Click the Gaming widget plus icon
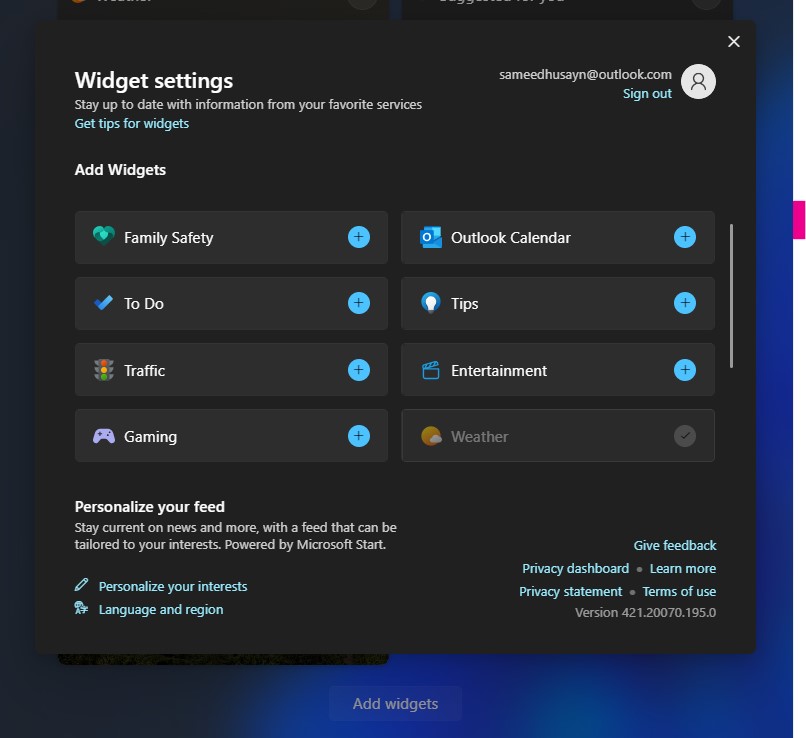The width and height of the screenshot is (806, 738). click(359, 436)
